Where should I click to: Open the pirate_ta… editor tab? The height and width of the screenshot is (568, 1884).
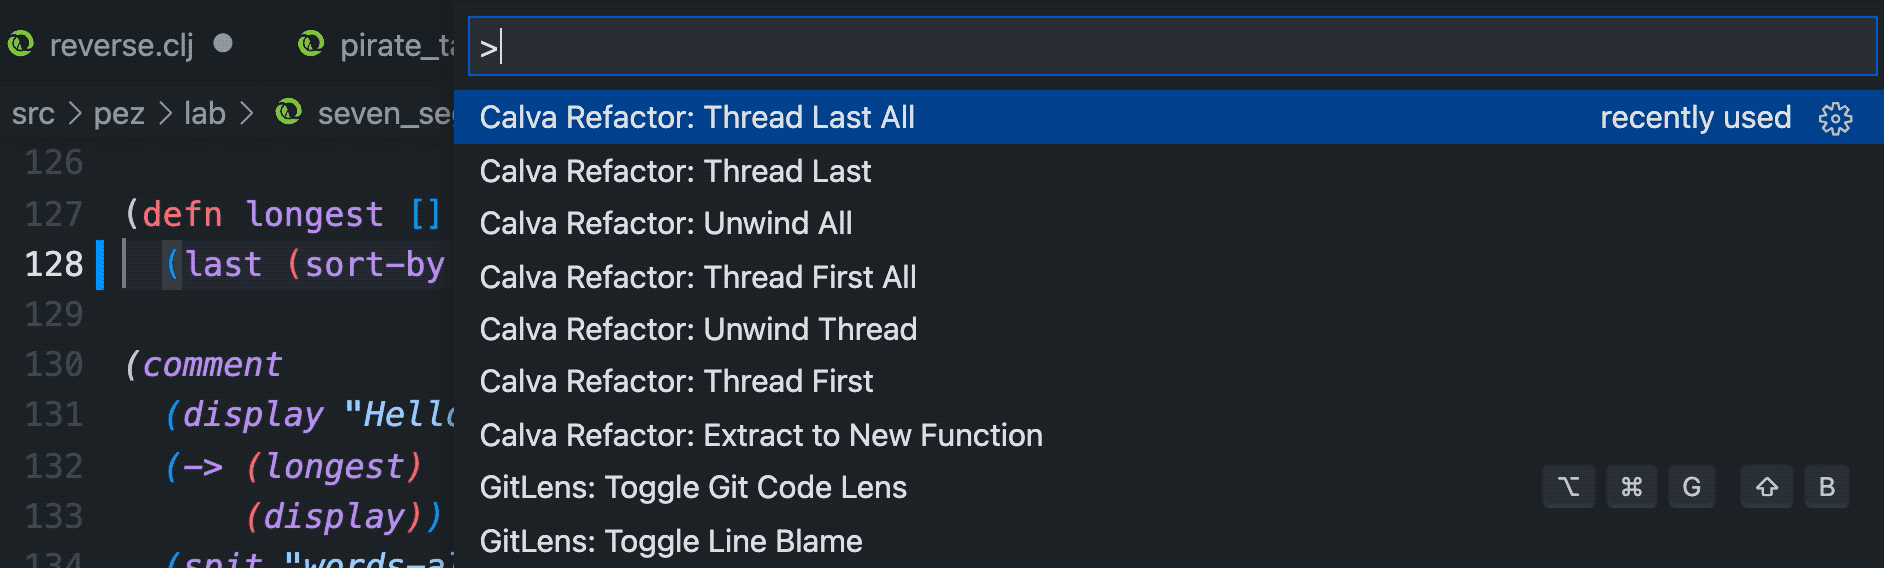[396, 45]
